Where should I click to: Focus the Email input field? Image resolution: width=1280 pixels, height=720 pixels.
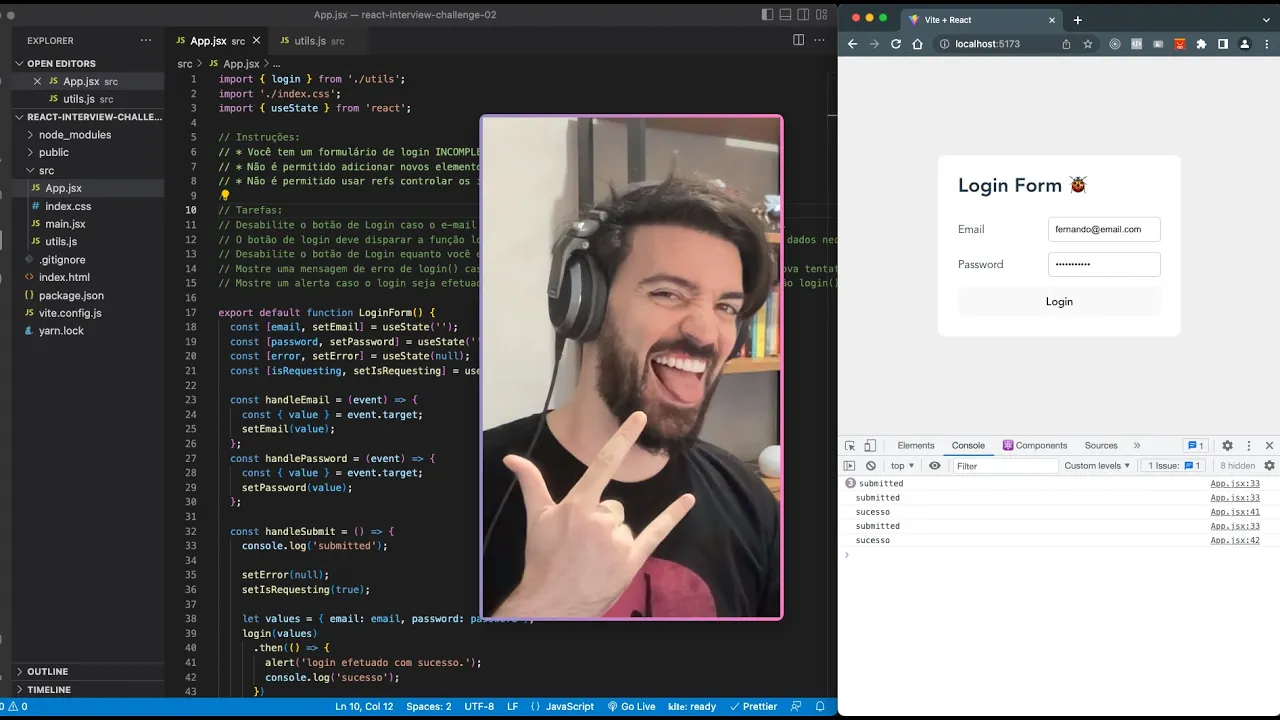[1104, 229]
